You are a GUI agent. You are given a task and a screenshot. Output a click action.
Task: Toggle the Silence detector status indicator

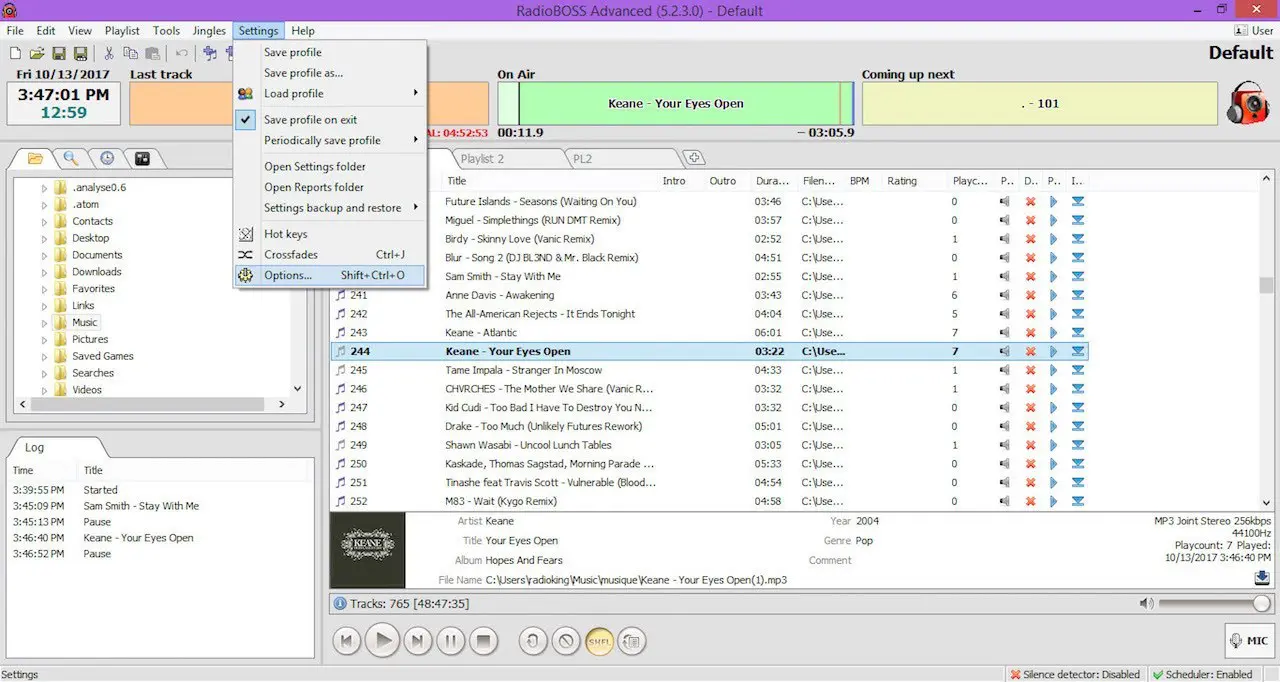pos(1075,674)
